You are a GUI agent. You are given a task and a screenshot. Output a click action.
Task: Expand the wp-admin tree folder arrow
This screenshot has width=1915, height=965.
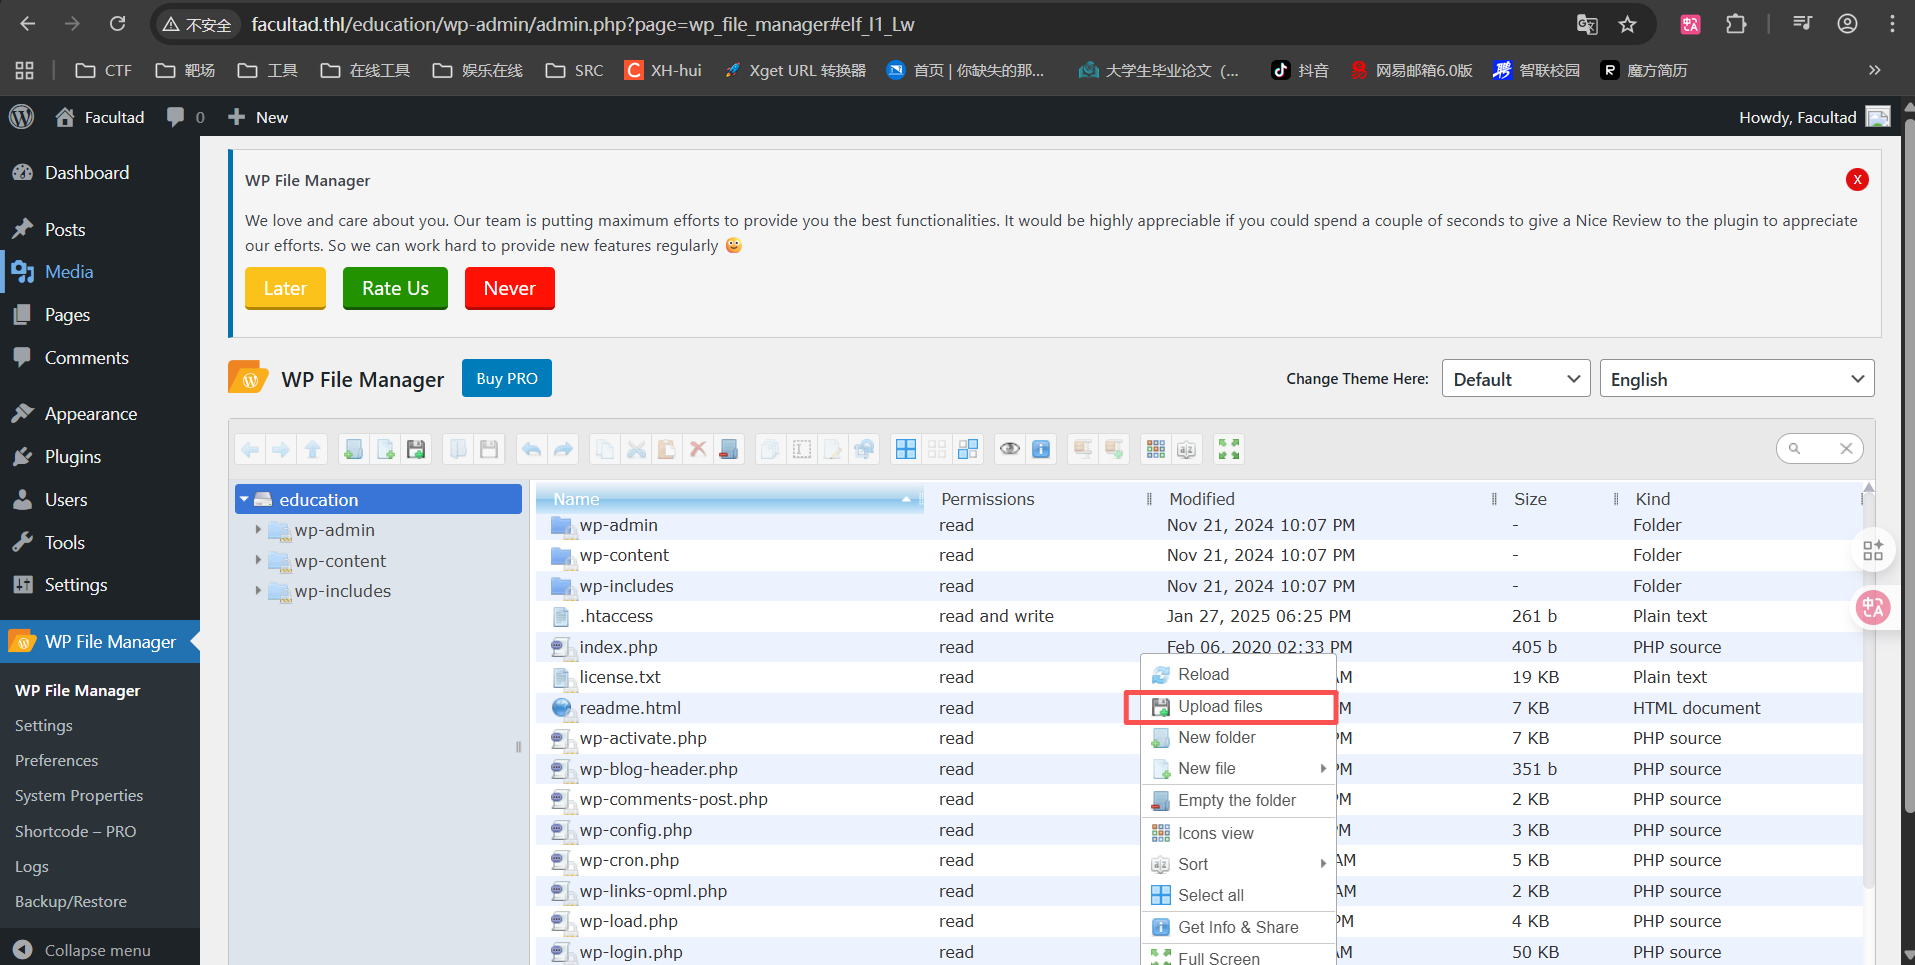258,530
